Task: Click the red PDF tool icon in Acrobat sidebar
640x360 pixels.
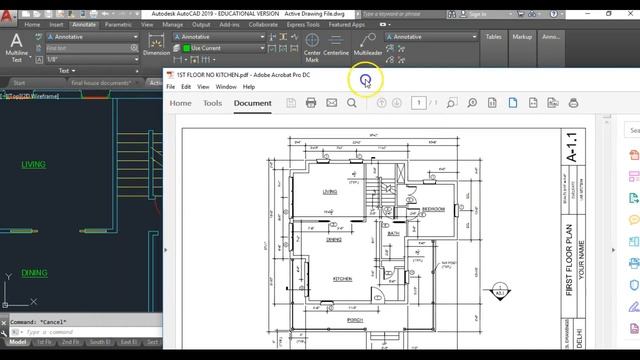Action: pyautogui.click(x=634, y=155)
